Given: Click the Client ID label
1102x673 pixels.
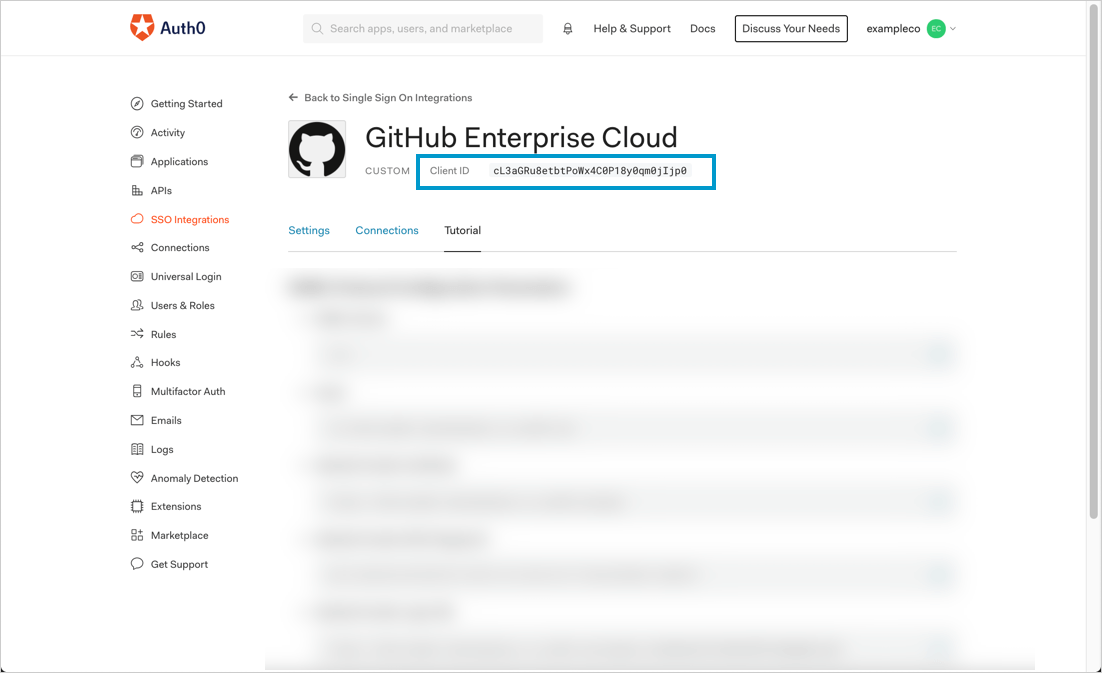Looking at the screenshot, I should coord(449,171).
